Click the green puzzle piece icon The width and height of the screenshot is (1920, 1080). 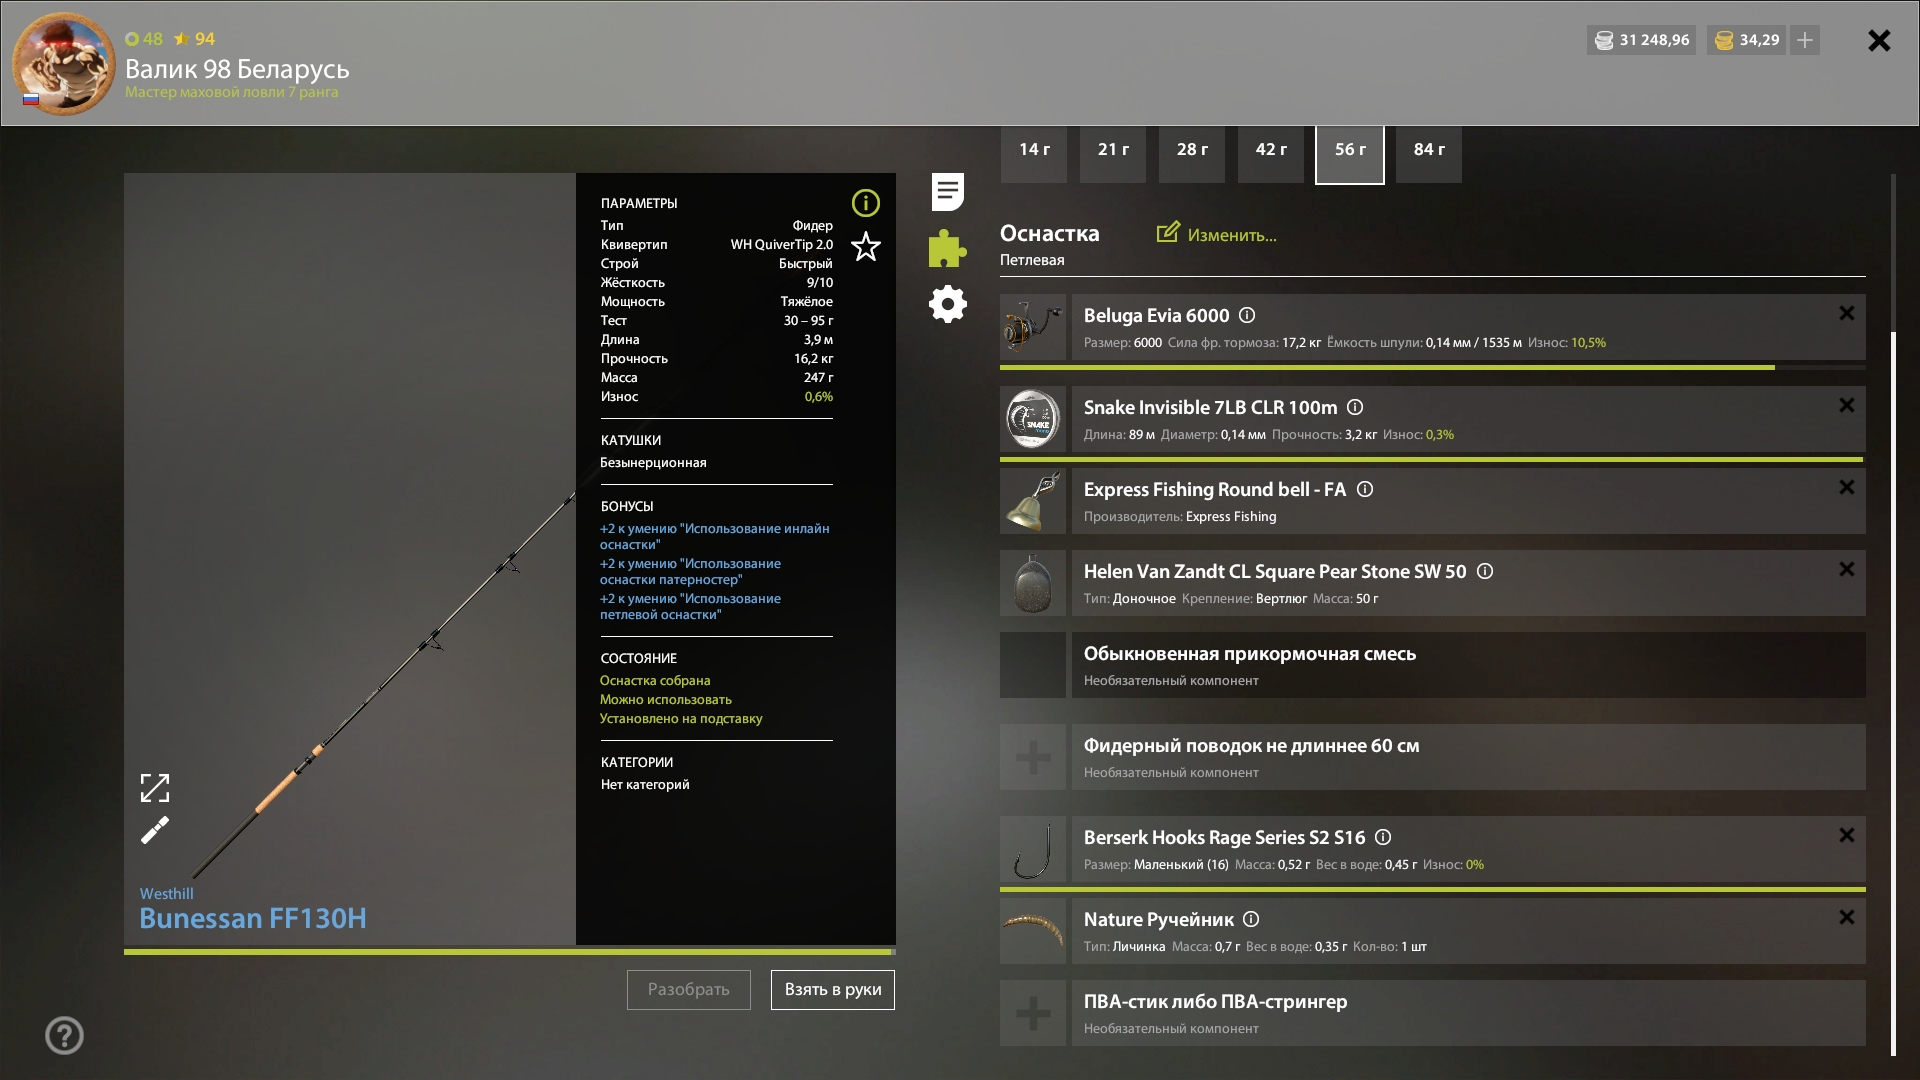(947, 248)
